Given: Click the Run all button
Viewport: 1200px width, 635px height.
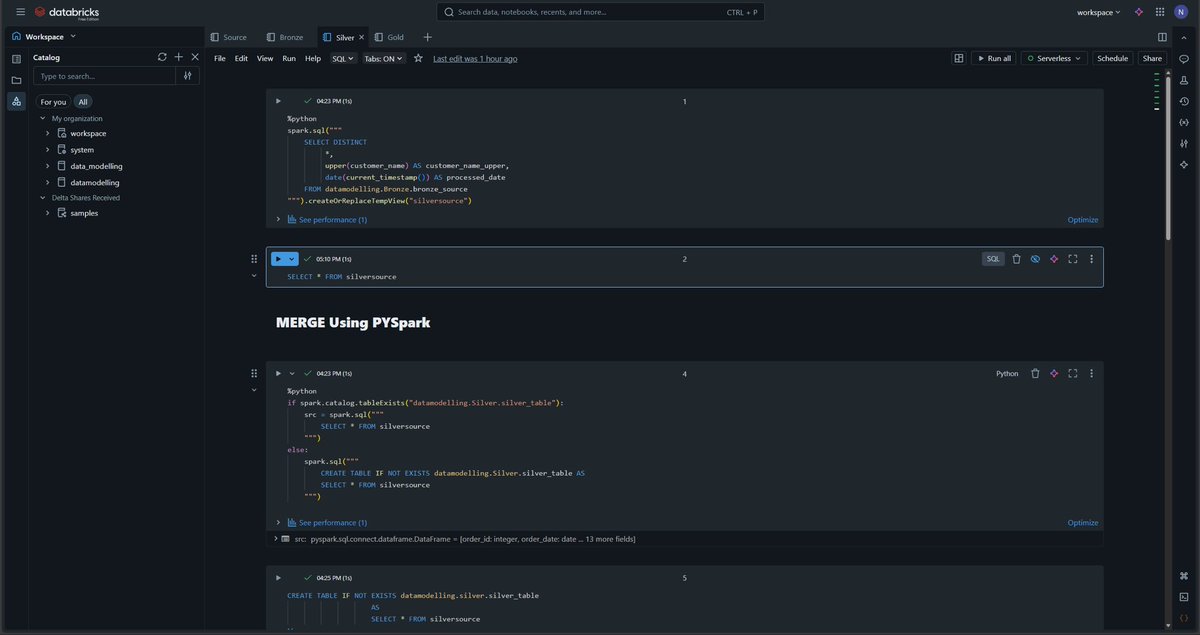Looking at the screenshot, I should [993, 58].
